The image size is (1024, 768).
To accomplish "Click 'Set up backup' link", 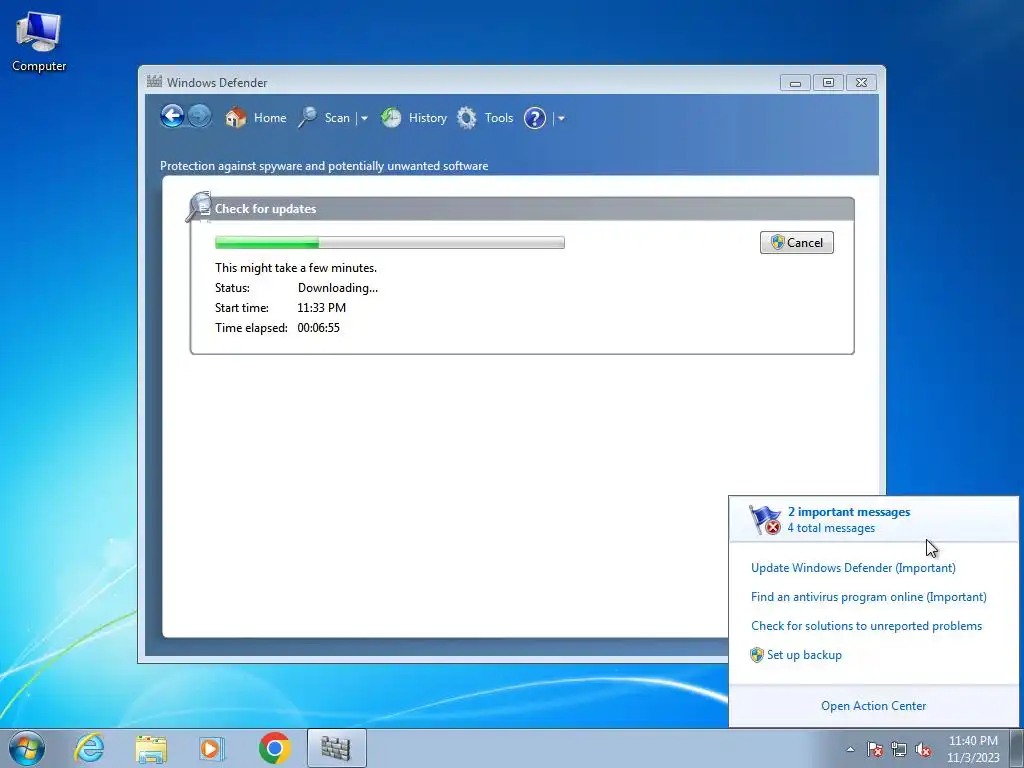I will click(805, 655).
